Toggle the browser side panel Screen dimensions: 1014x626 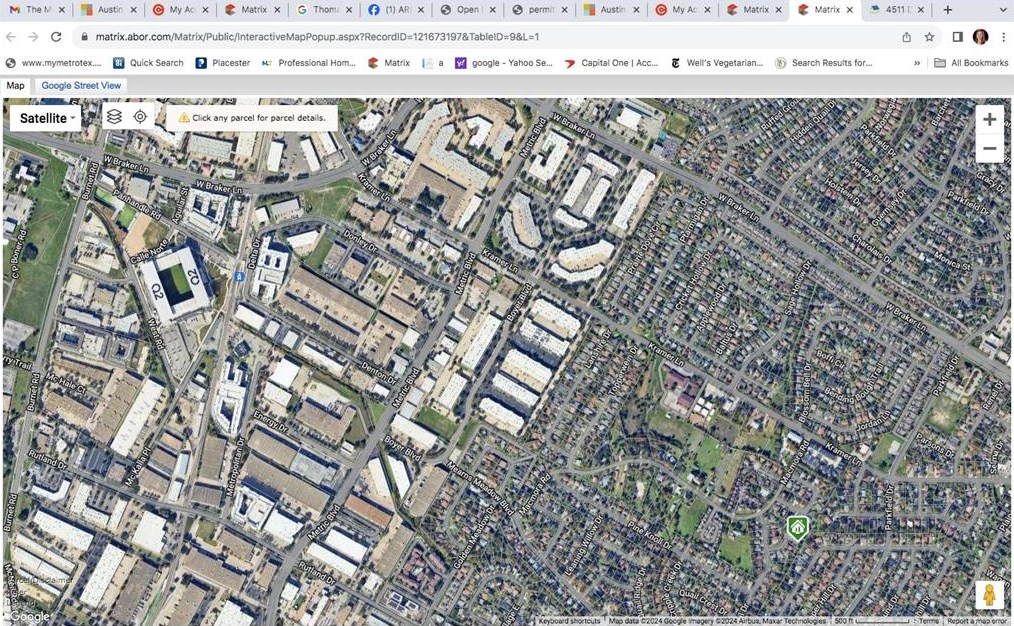pos(957,37)
